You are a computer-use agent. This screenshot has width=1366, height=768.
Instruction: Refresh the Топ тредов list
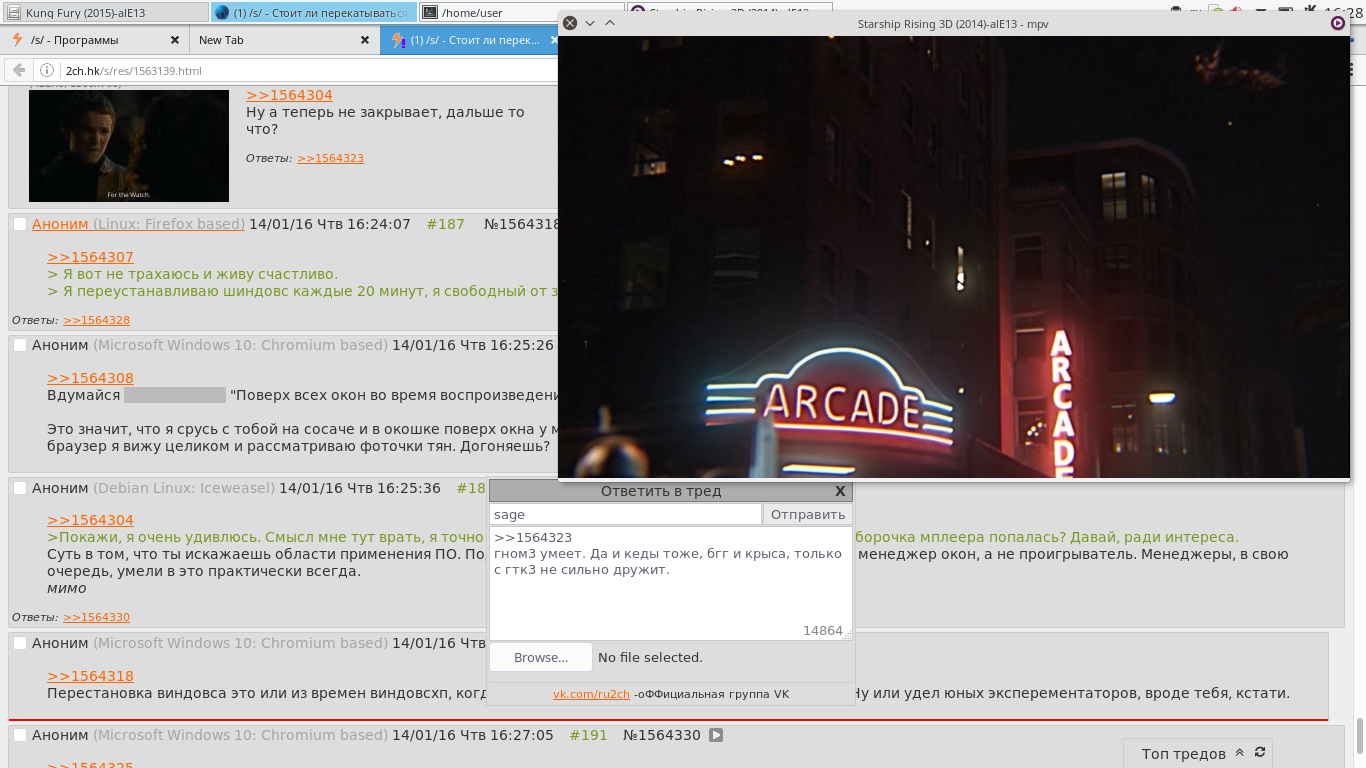[x=1260, y=753]
